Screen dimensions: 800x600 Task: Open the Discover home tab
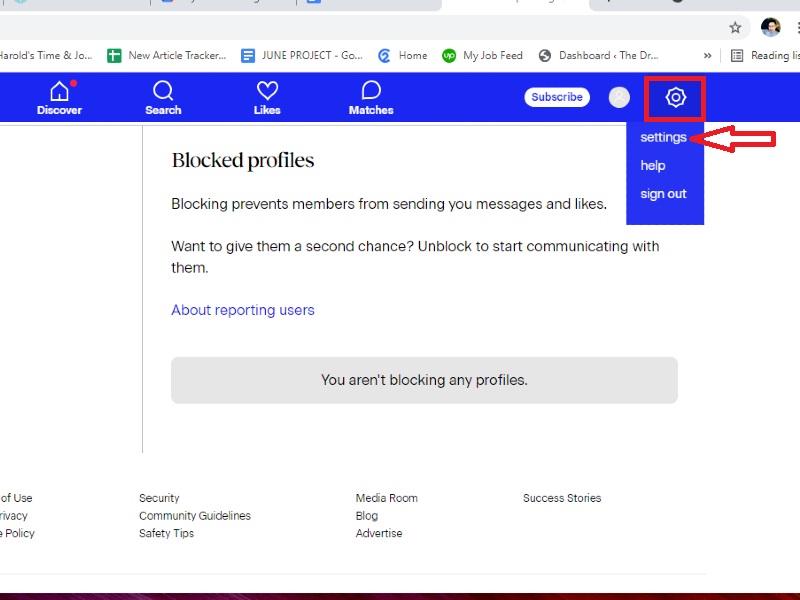click(x=59, y=98)
